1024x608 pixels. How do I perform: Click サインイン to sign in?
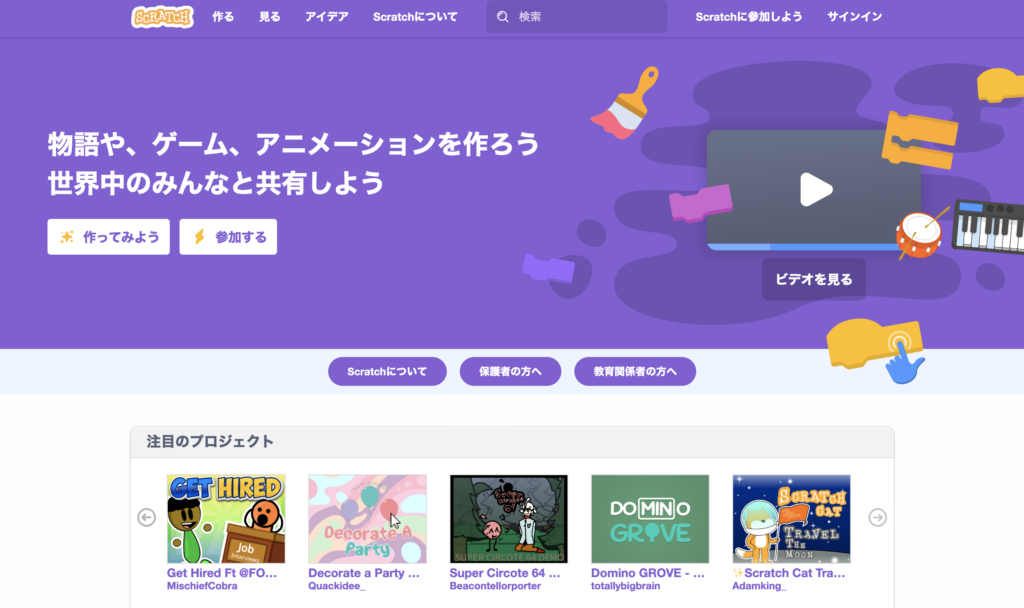point(854,16)
